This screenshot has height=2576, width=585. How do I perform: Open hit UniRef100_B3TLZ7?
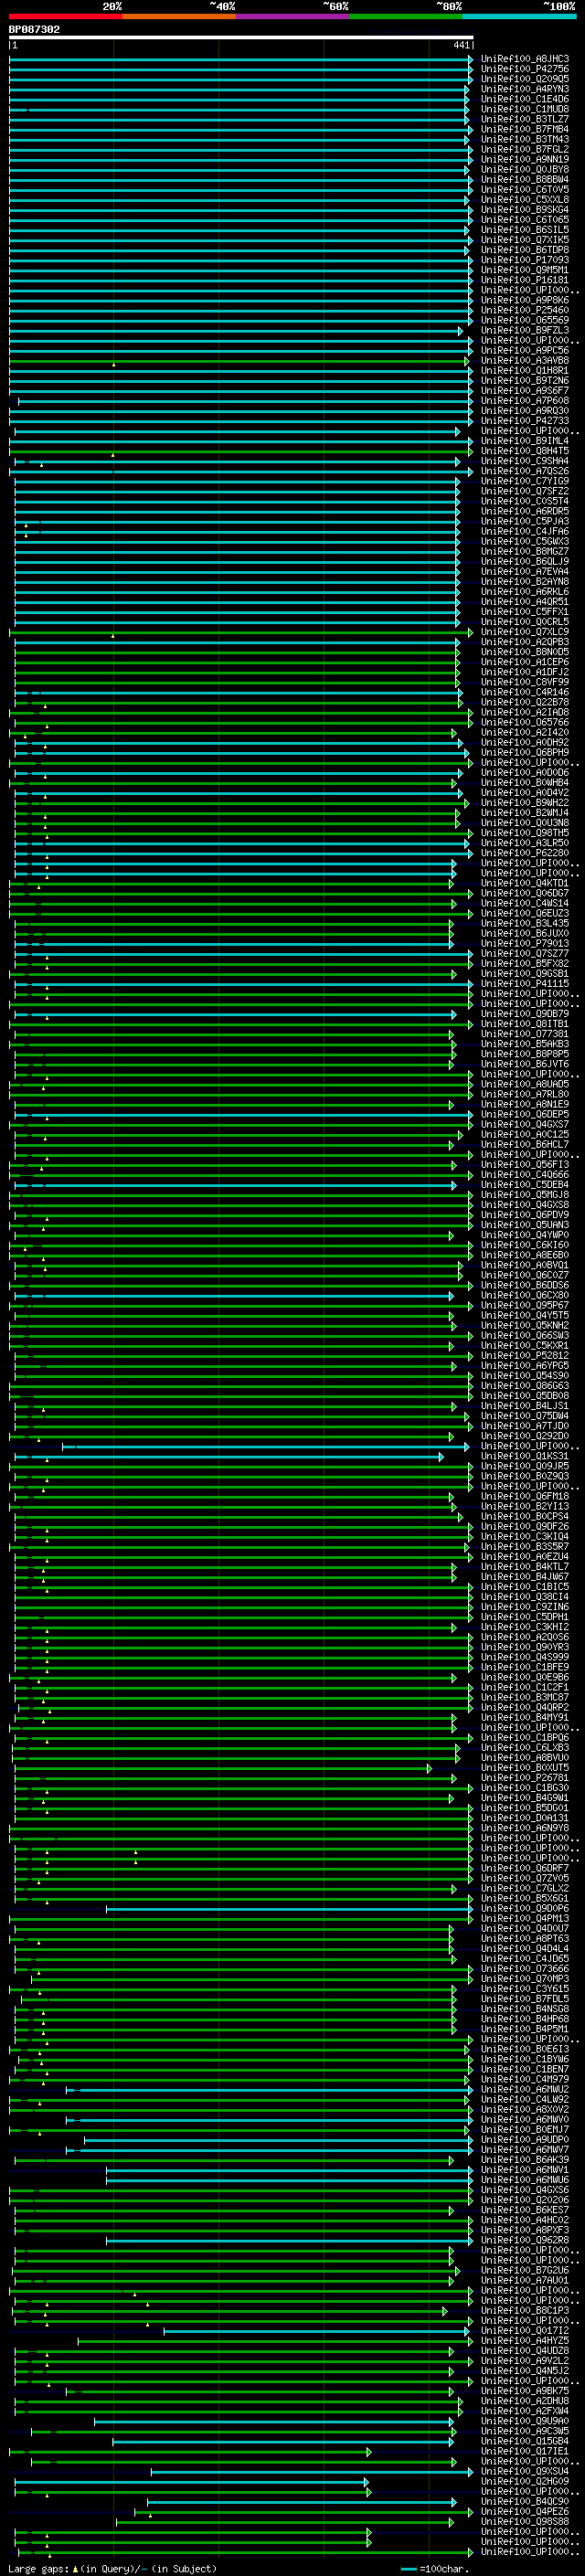525,119
